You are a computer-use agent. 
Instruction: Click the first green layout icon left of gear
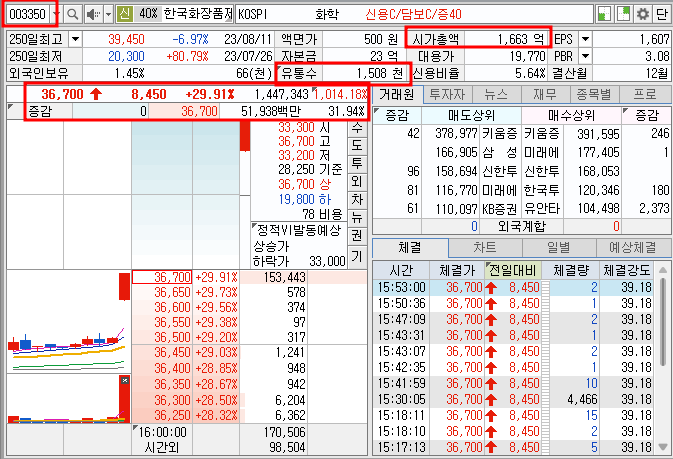tap(604, 14)
